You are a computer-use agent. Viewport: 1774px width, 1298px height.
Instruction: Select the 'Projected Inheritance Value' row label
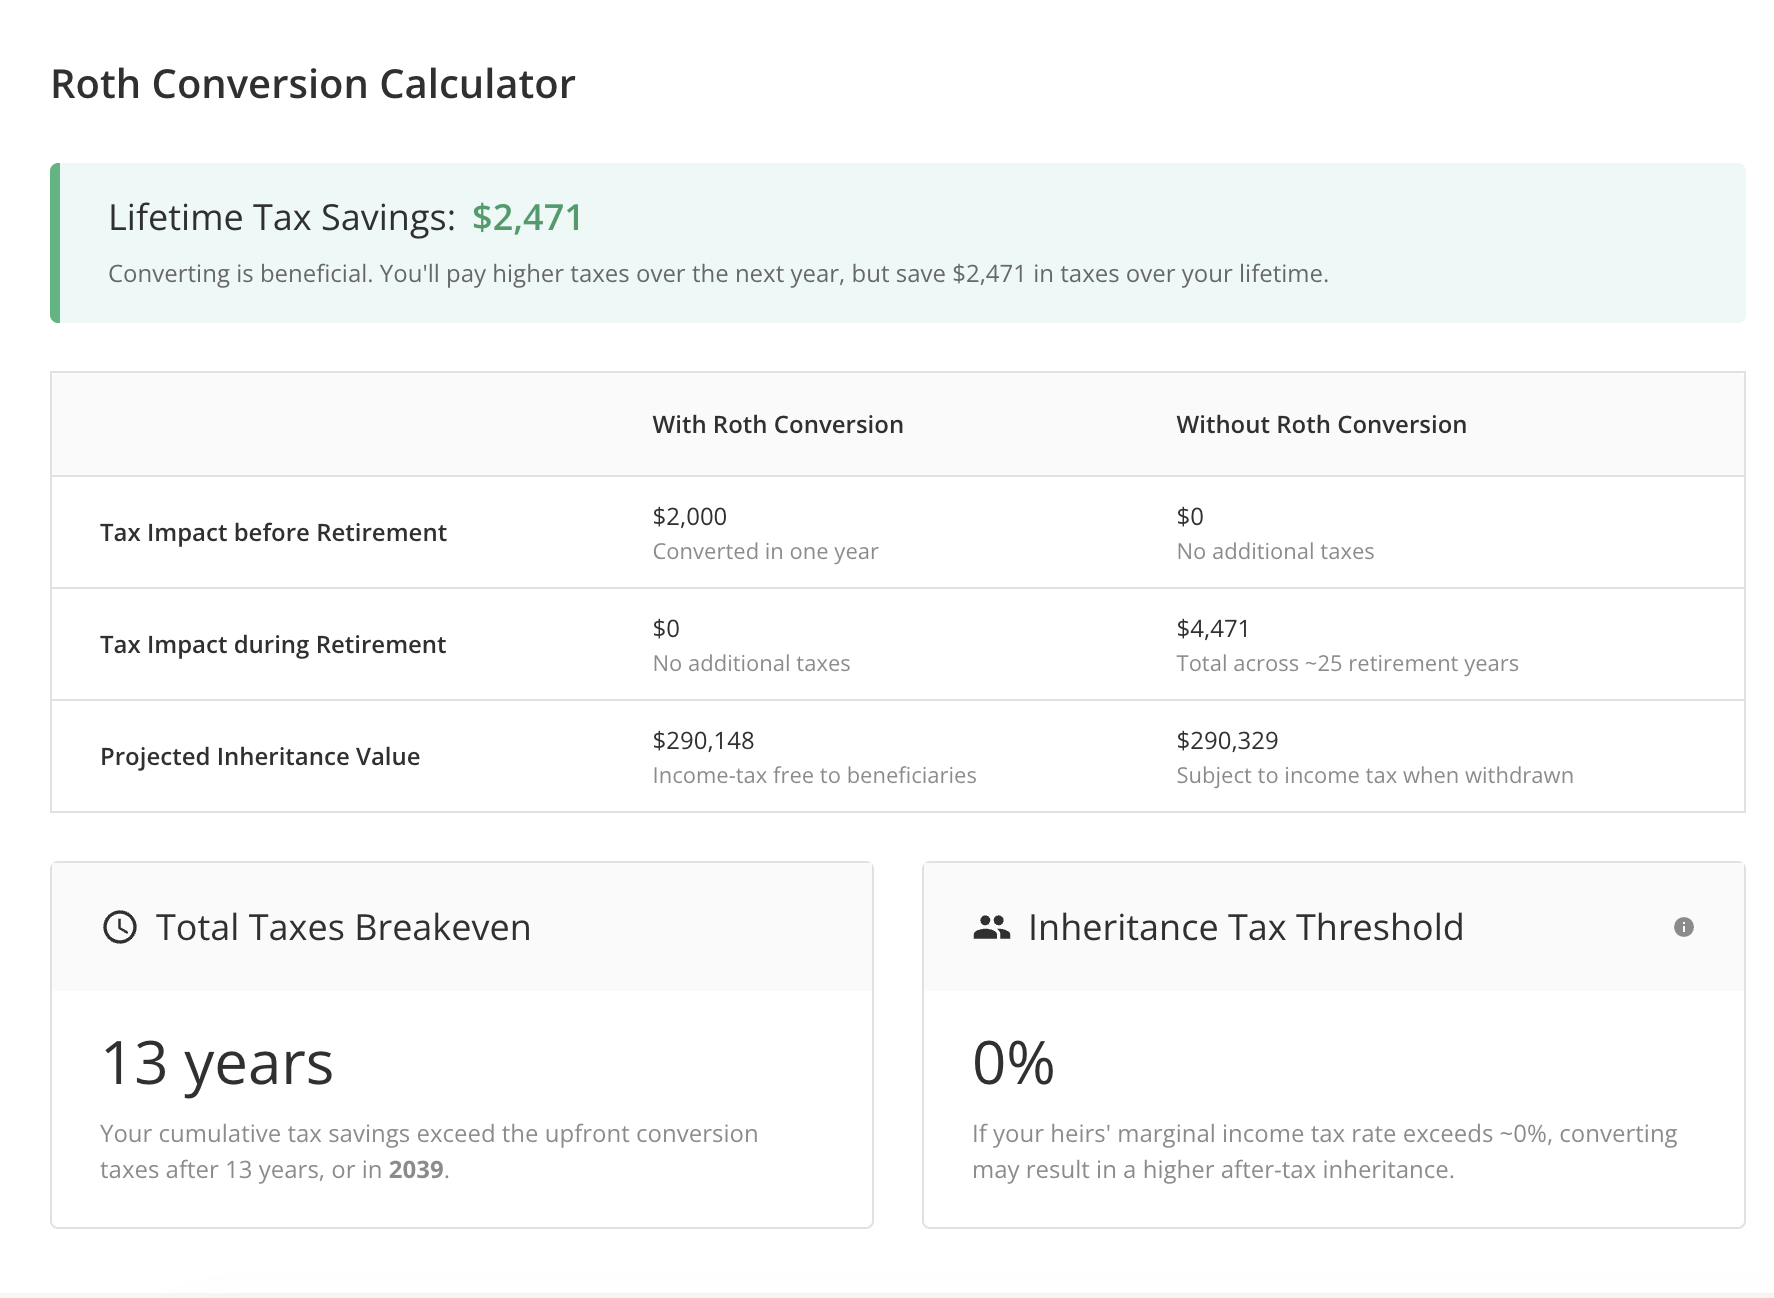coord(260,756)
